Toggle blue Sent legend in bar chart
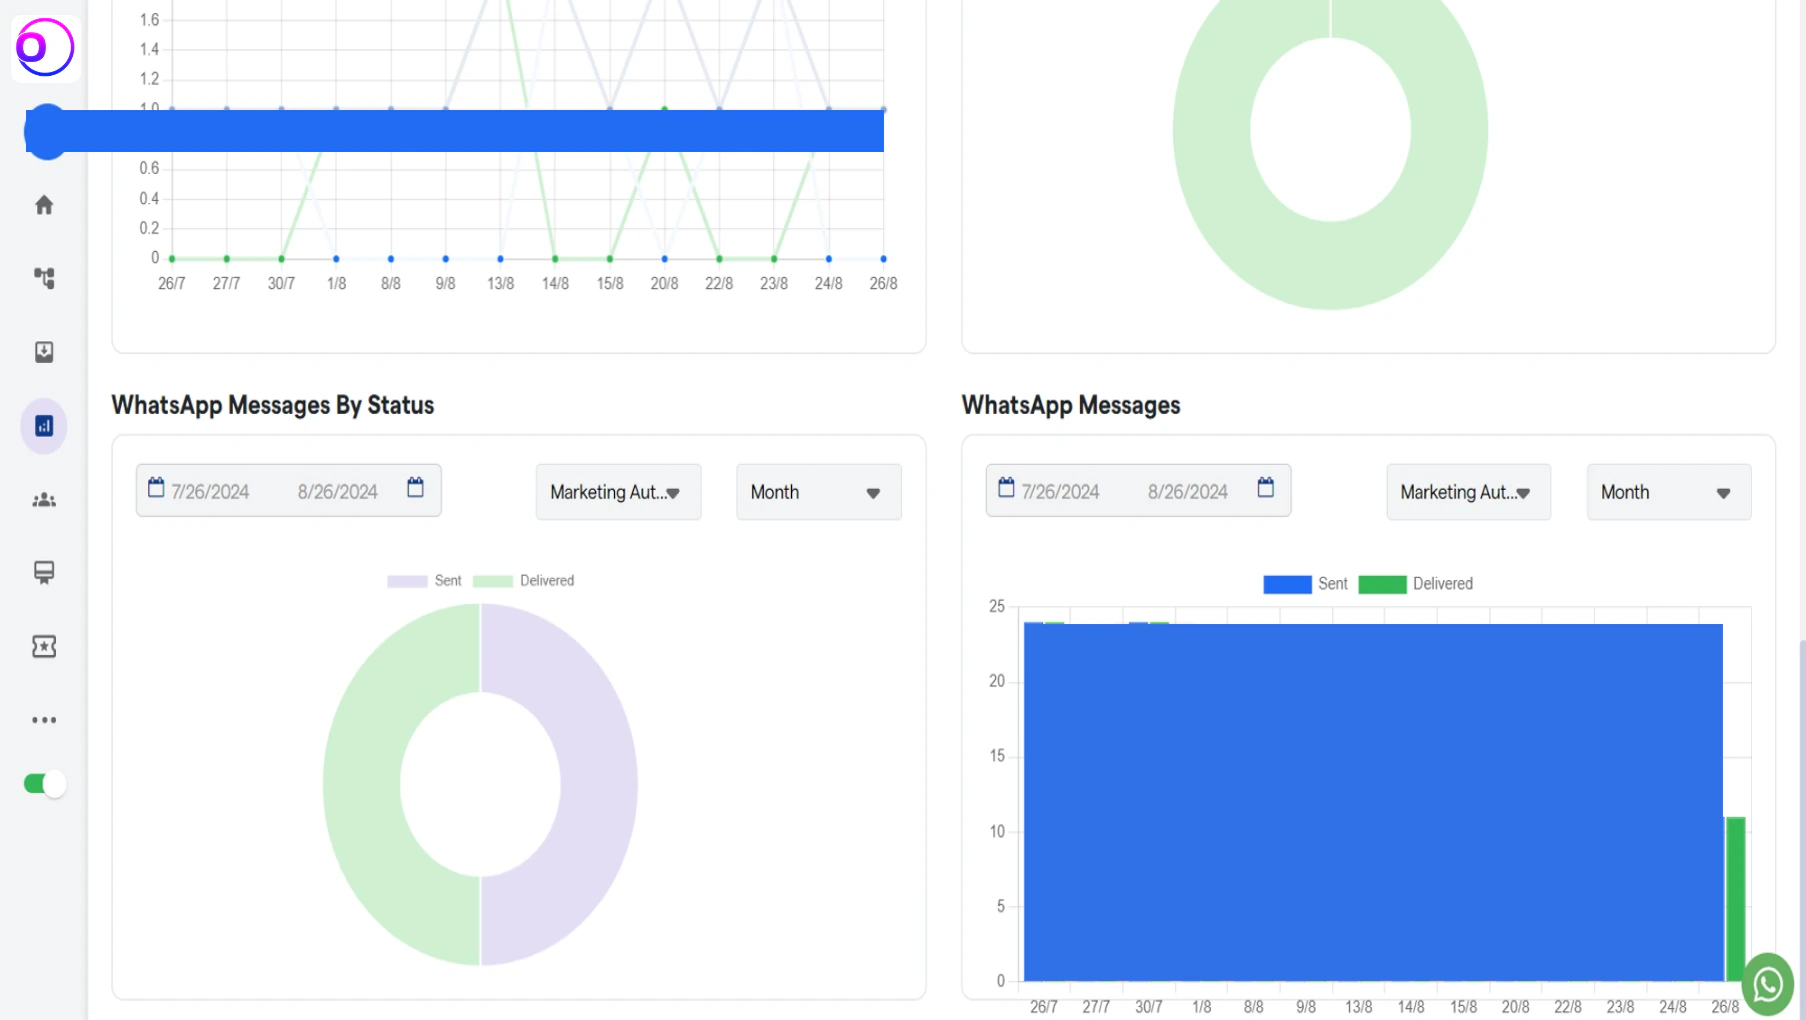Viewport: 1806px width, 1020px height. tap(1287, 584)
